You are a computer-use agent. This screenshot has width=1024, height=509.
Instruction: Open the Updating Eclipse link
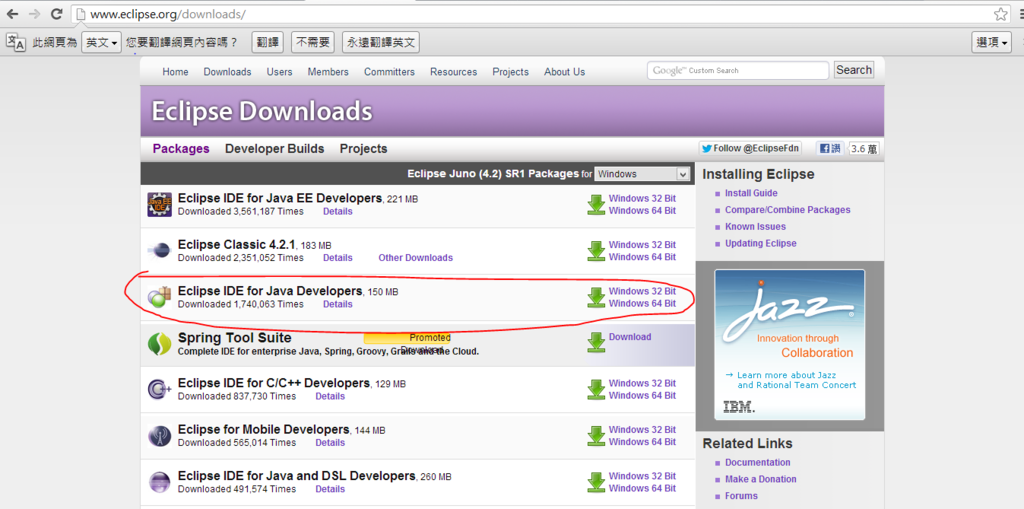point(761,243)
